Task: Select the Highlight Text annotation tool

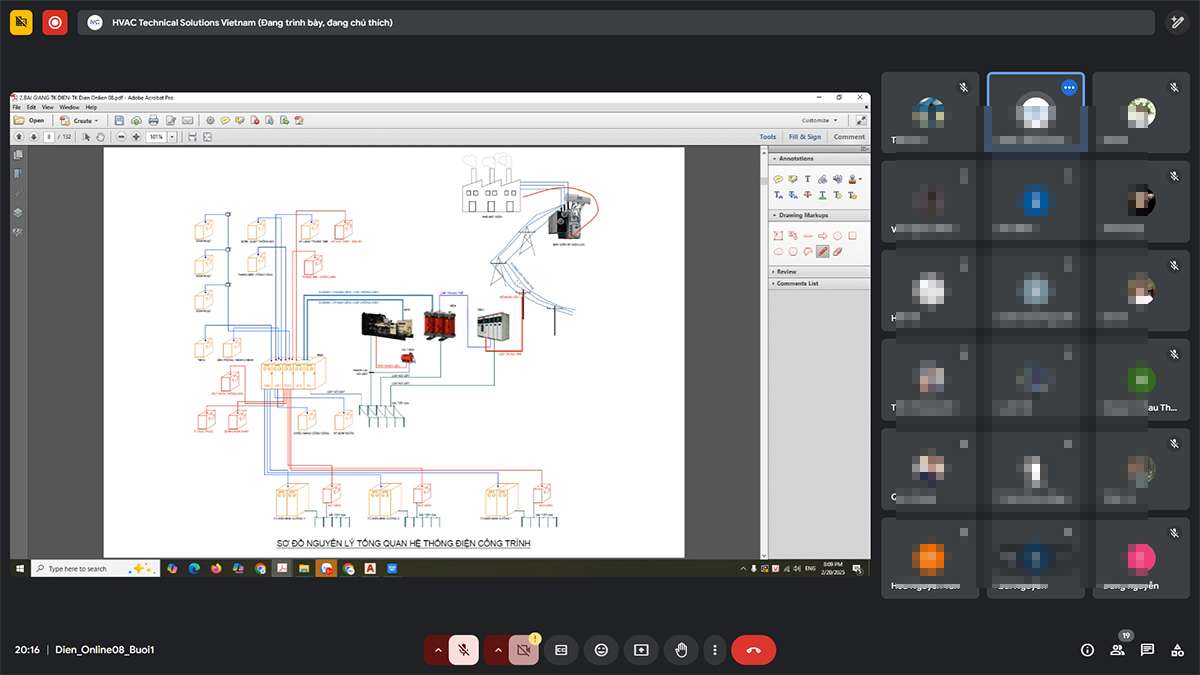Action: tap(793, 179)
